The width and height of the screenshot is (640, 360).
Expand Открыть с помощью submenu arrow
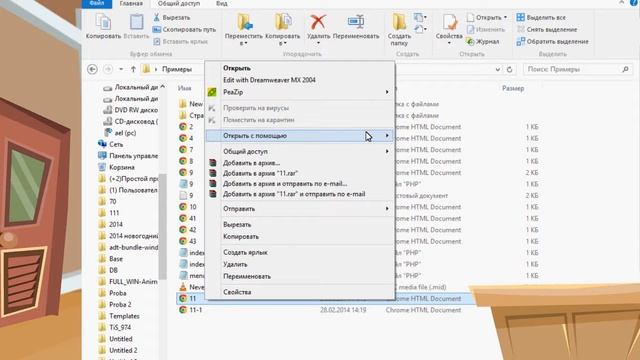point(387,136)
